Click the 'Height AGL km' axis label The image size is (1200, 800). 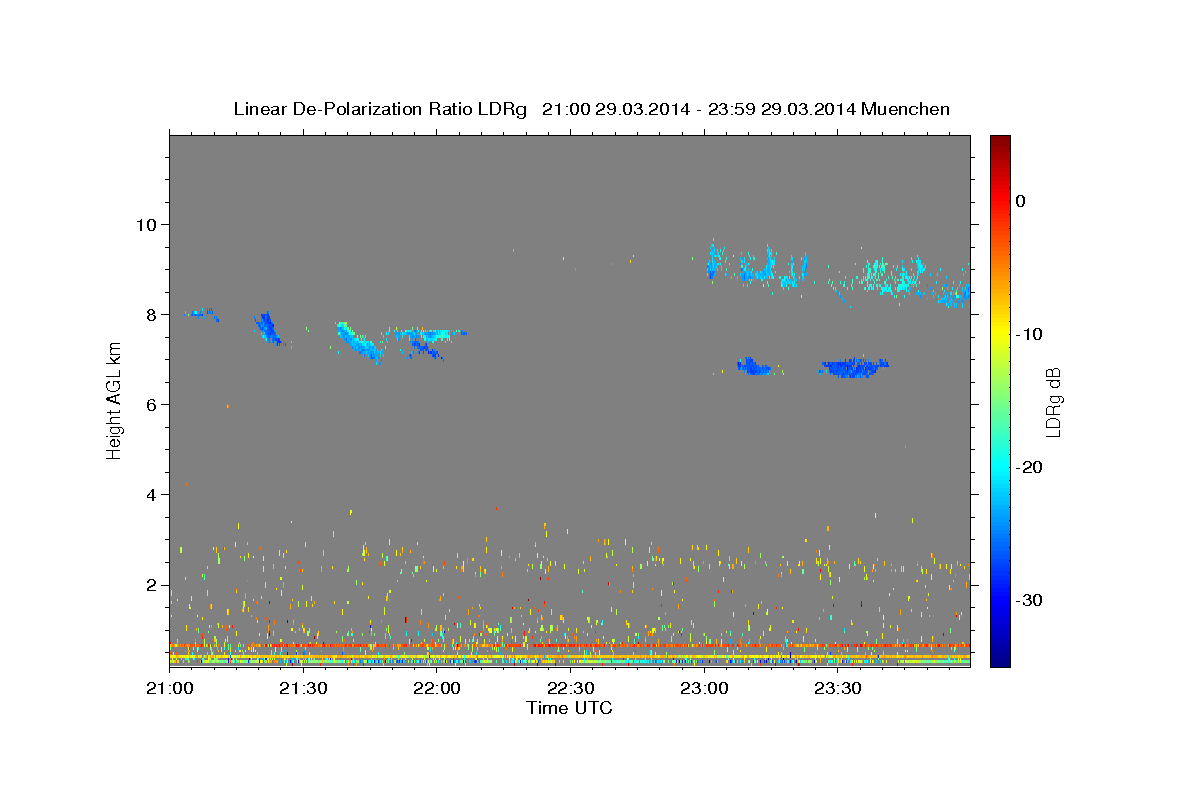coord(114,400)
